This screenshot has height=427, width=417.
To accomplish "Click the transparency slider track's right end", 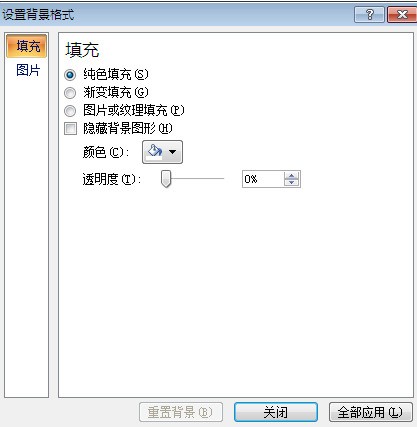I will (223, 179).
